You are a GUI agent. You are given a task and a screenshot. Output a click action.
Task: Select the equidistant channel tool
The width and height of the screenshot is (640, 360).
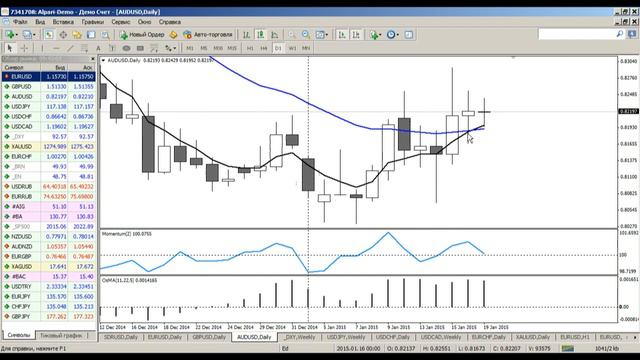point(84,48)
